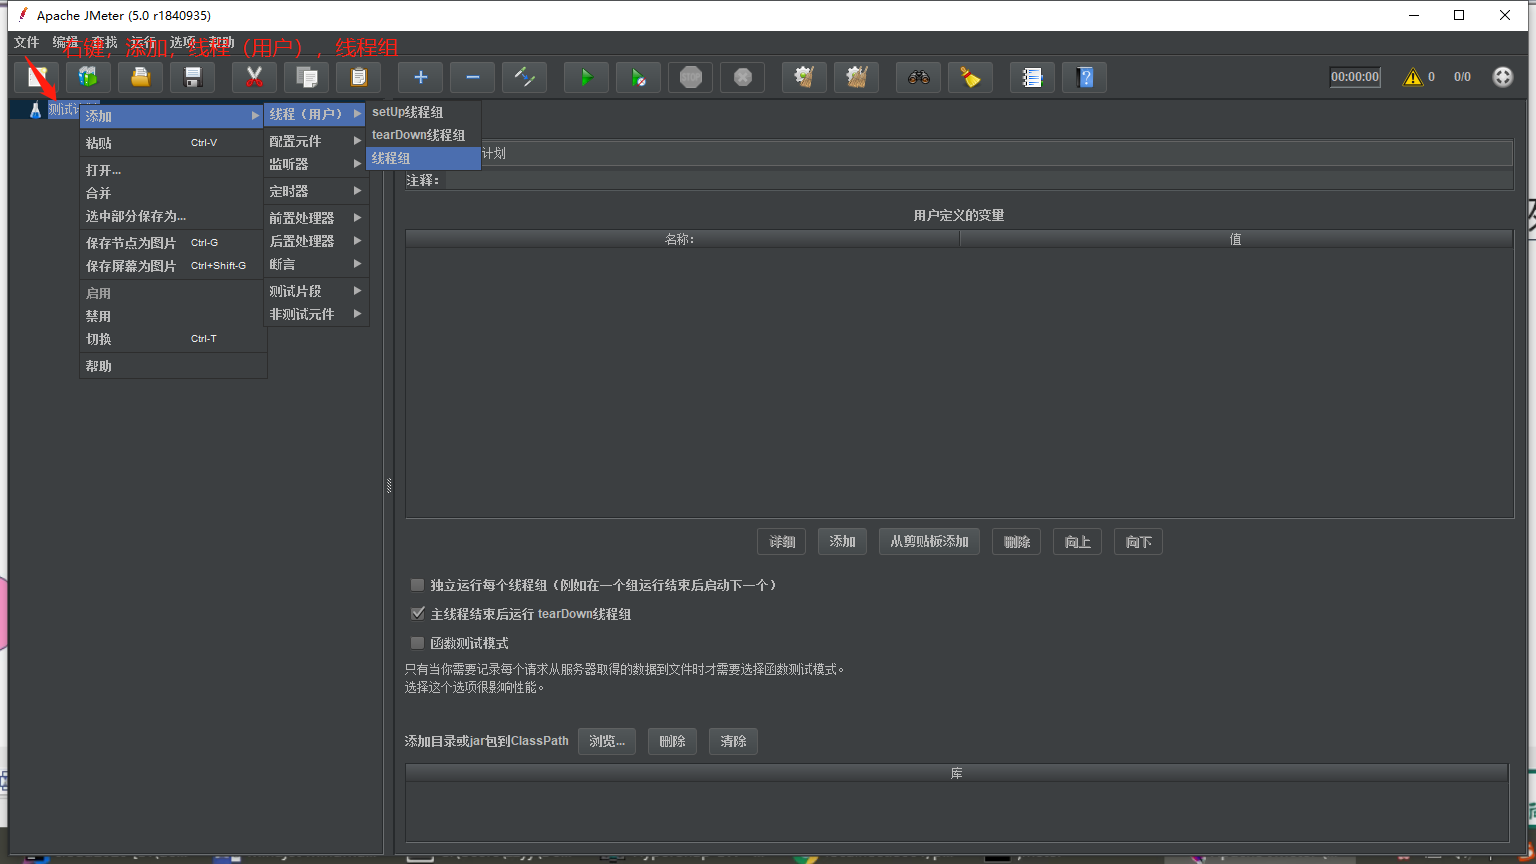This screenshot has width=1536, height=864.
Task: Disable 主线程结束后运行 tearDown线程组
Action: tap(417, 613)
